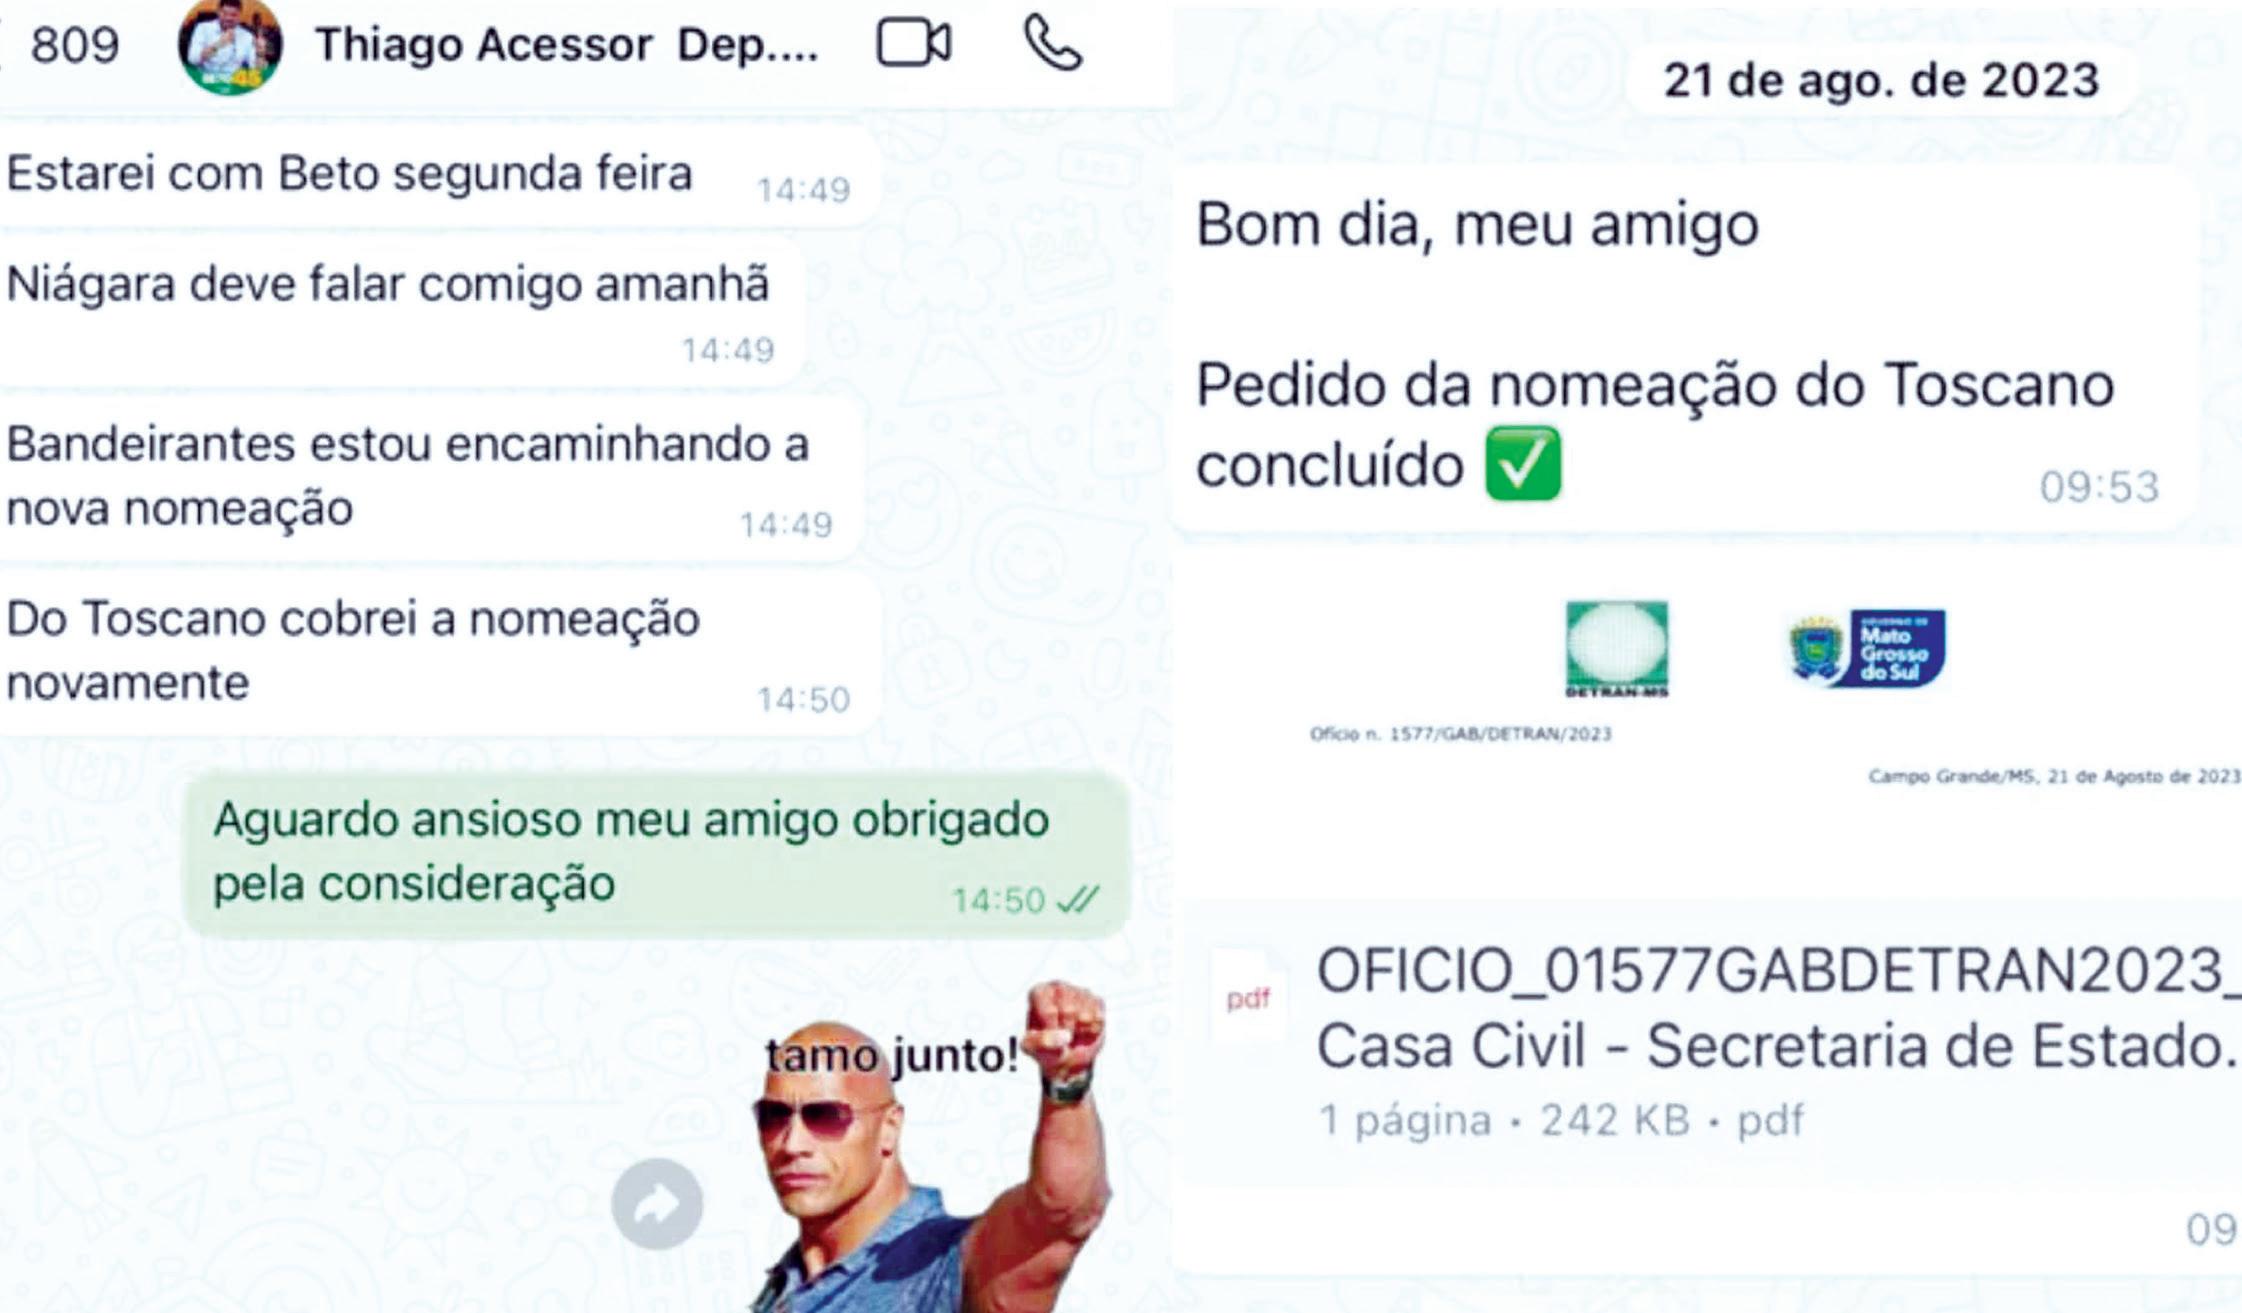
Task: Select green 'Aguardo ansioso meu amigo' message
Action: coord(656,855)
